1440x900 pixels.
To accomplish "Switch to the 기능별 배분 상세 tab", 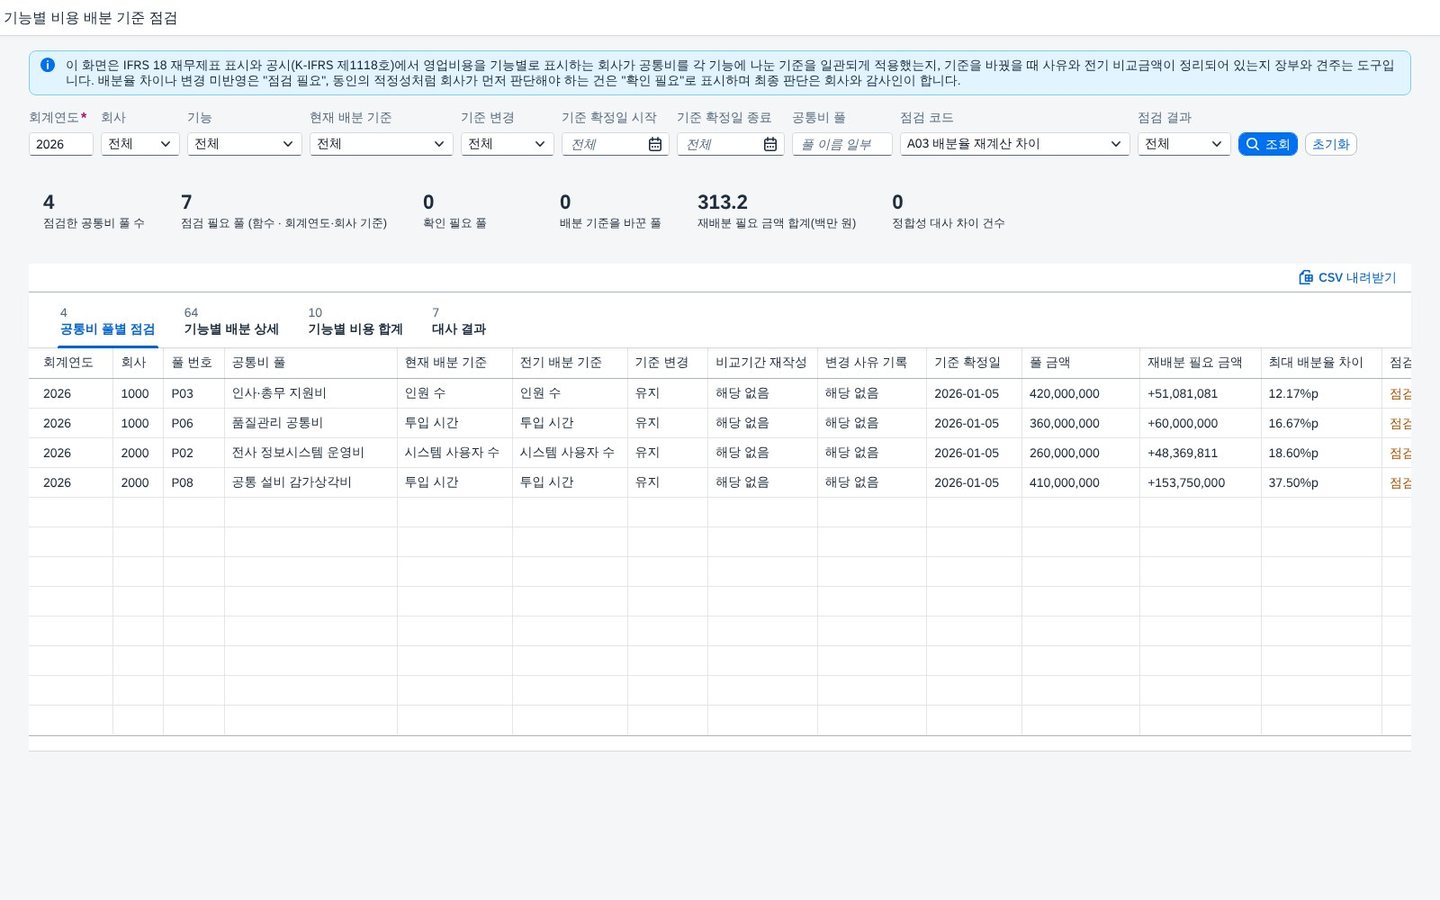I will click(x=231, y=321).
